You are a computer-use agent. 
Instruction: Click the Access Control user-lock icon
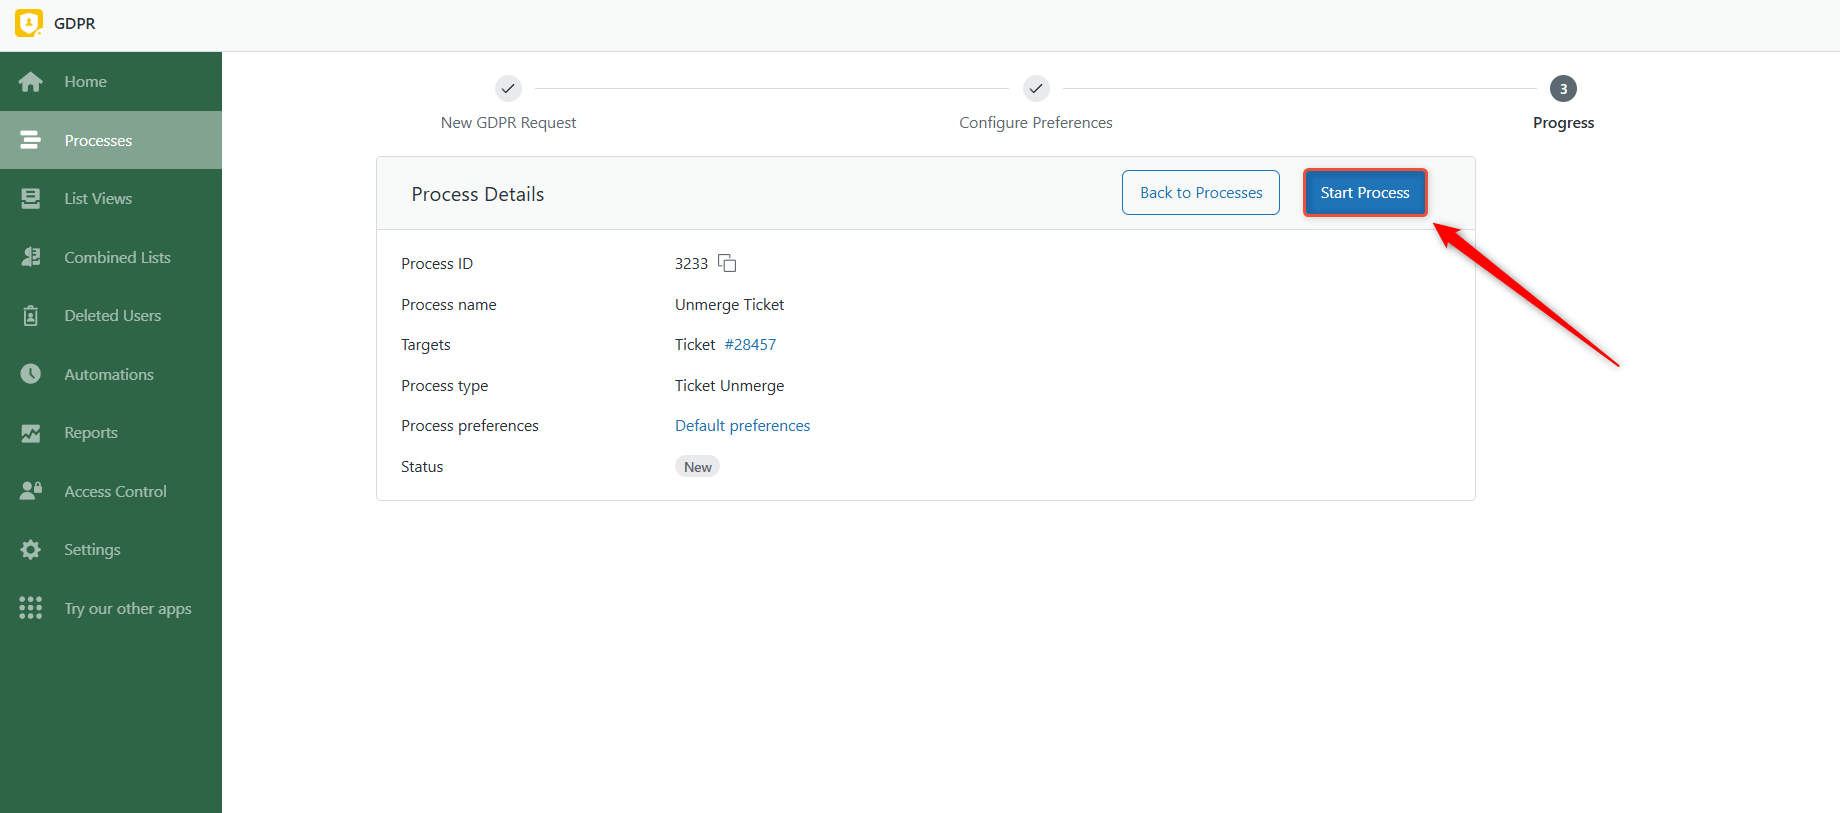pyautogui.click(x=31, y=491)
